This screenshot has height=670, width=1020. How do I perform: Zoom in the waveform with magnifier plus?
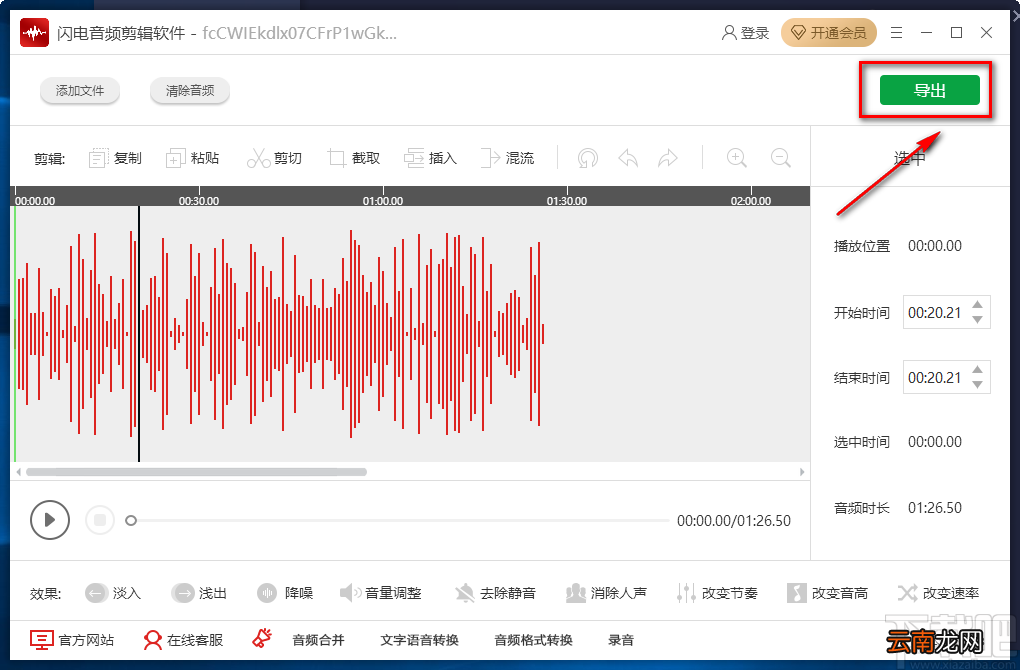[736, 158]
